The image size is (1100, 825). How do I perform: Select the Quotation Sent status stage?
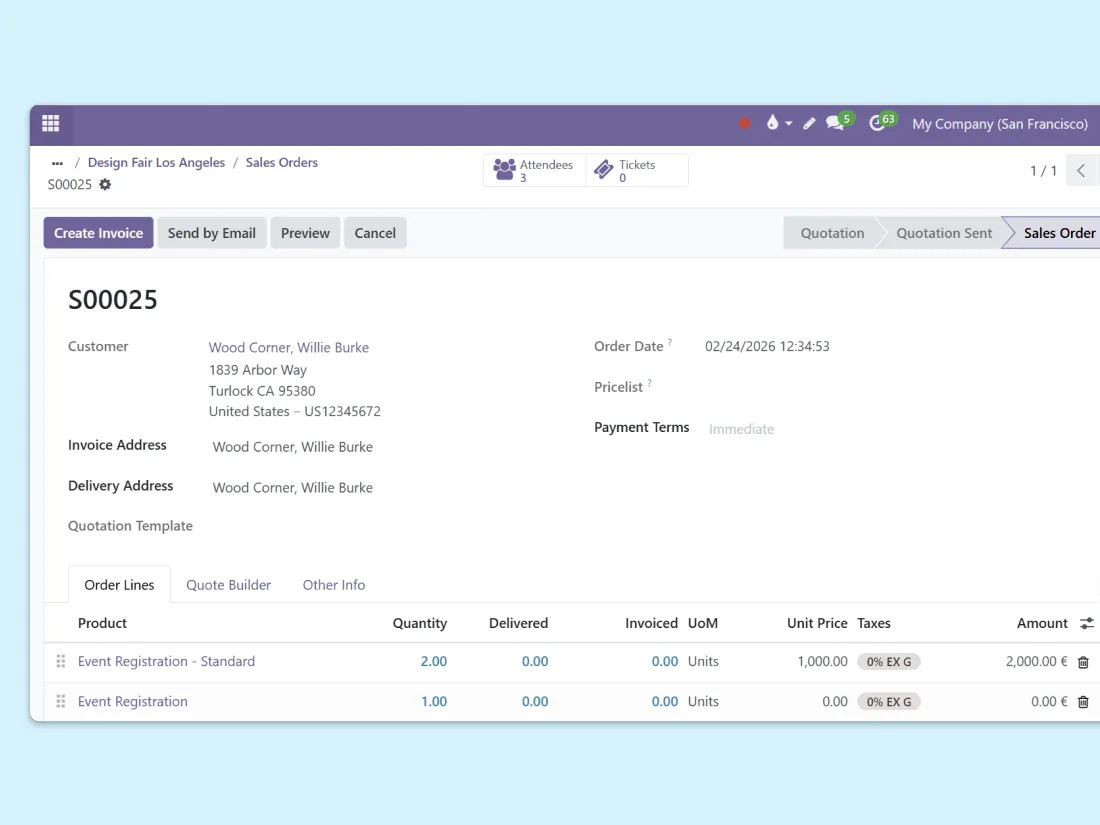point(943,233)
